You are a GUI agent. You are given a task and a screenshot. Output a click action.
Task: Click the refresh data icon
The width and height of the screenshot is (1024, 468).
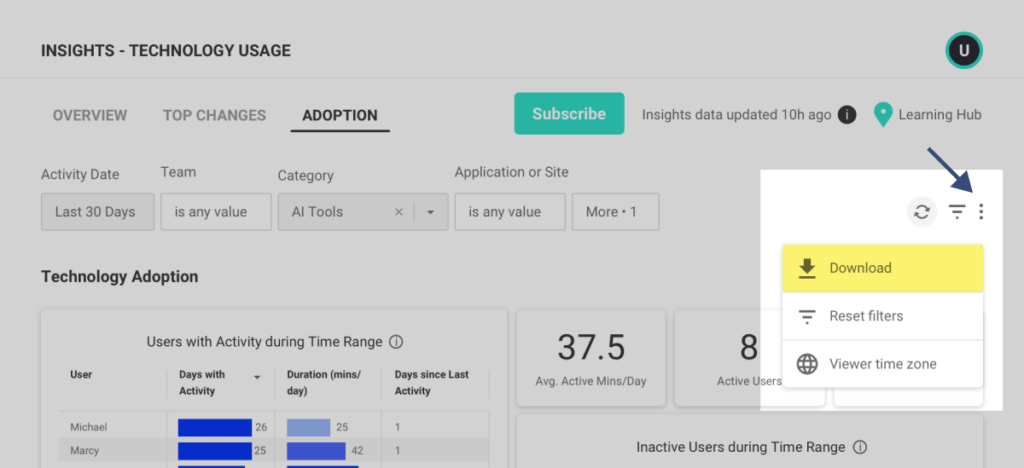[922, 212]
